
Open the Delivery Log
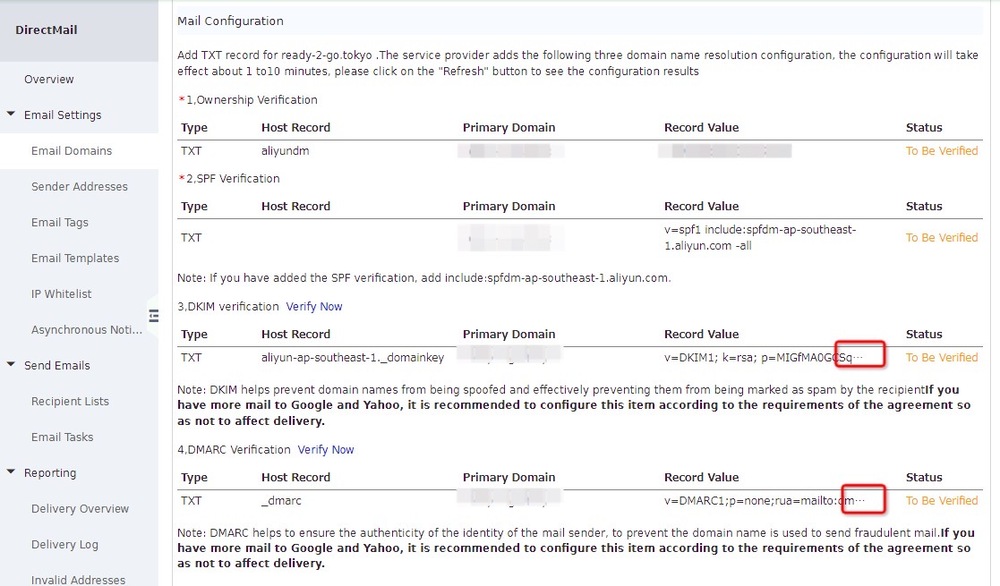click(x=65, y=545)
